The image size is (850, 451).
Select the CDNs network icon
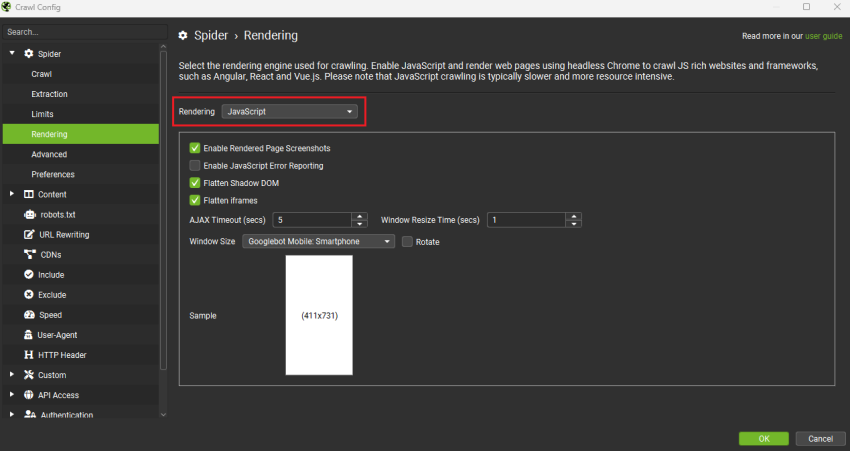click(29, 255)
